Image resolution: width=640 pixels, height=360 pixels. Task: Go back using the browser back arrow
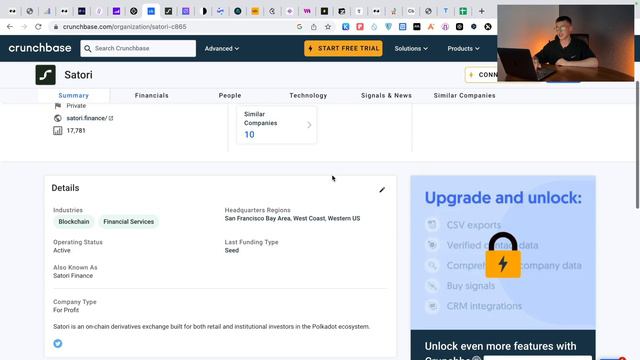[10, 27]
